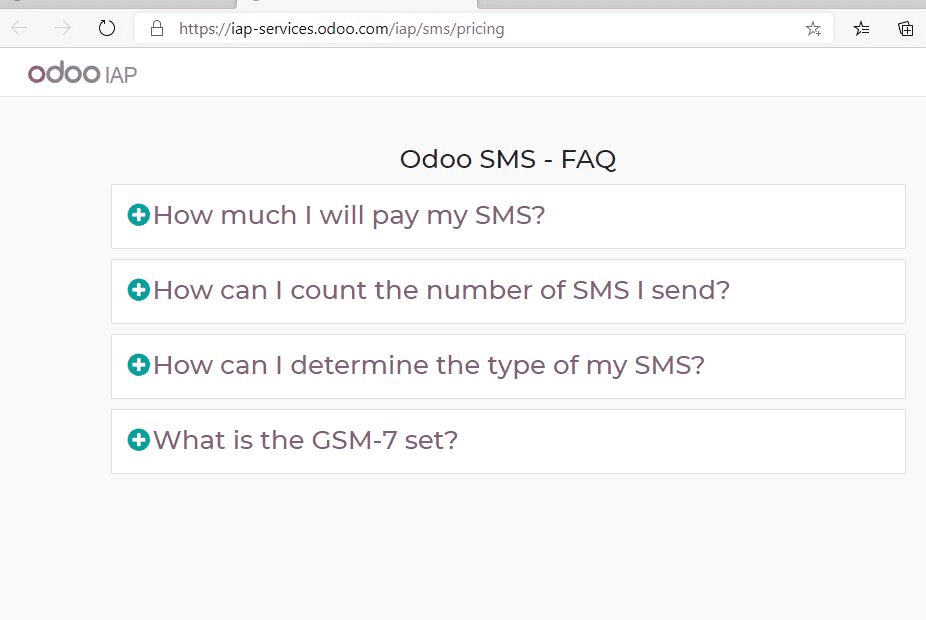Reload the page with the refresh icon
Image resolution: width=926 pixels, height=620 pixels.
[x=106, y=28]
